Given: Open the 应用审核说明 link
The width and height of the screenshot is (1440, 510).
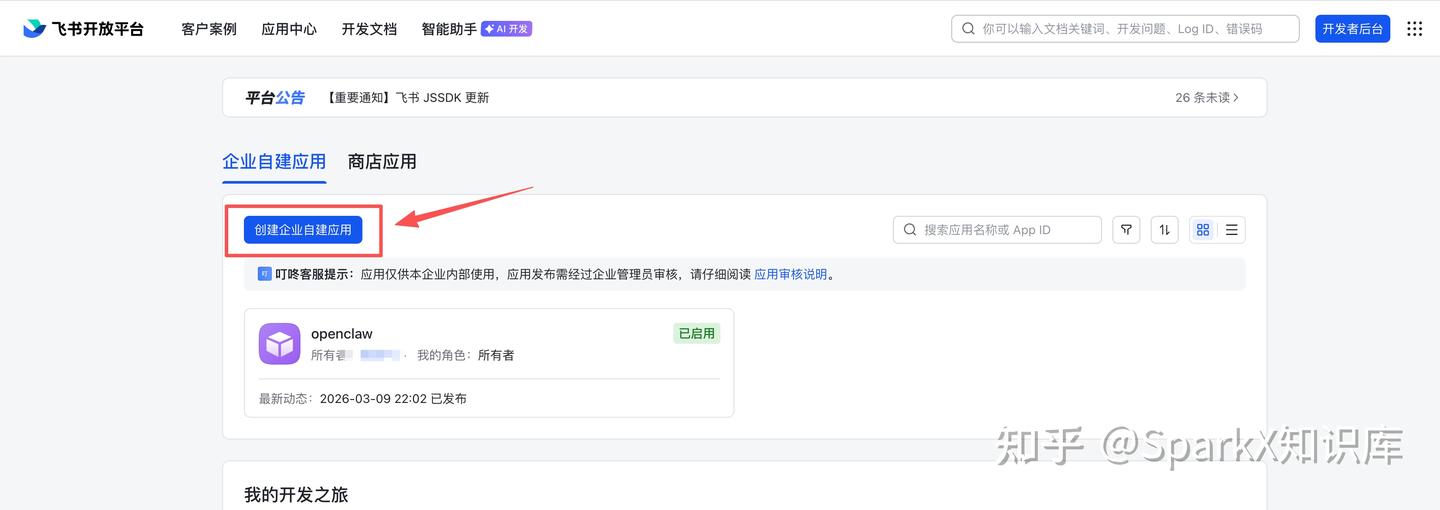Looking at the screenshot, I should coord(790,274).
